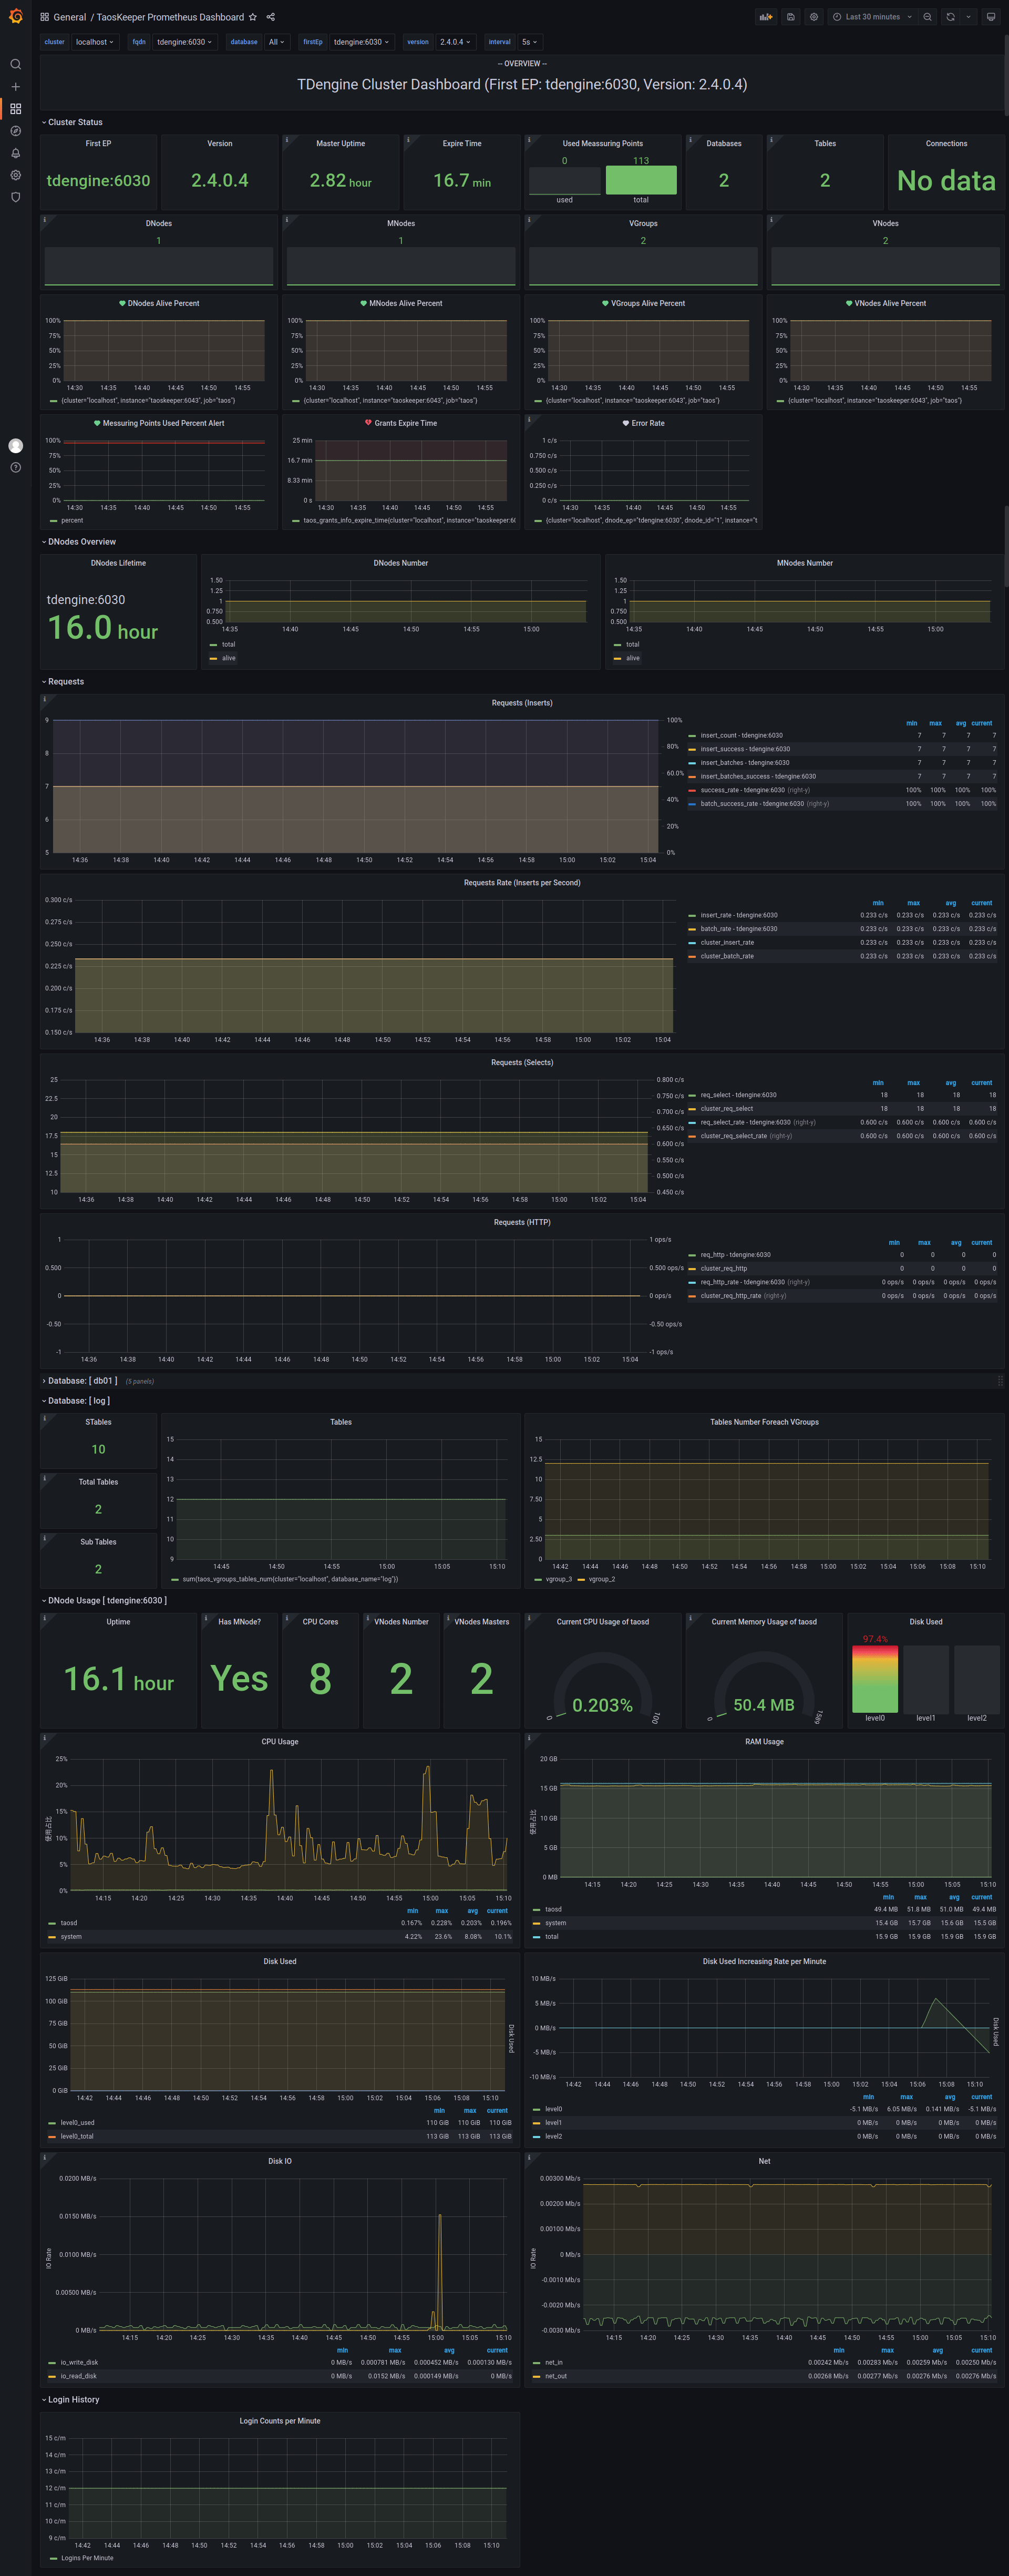
Task: Click the General folder breadcrumb link
Action: (x=69, y=17)
